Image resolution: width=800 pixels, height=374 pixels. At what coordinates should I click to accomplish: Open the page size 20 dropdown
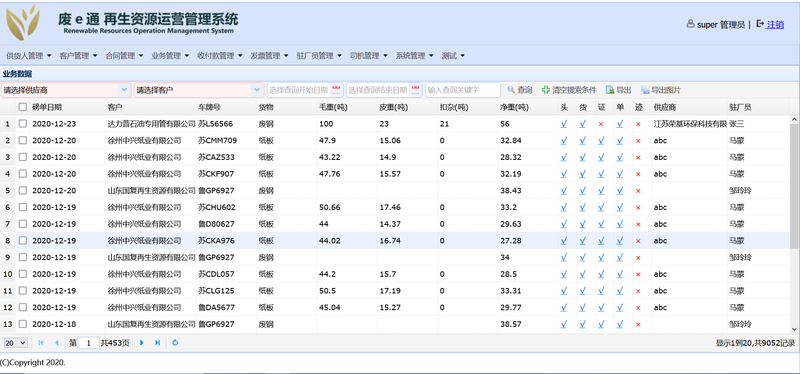point(16,343)
